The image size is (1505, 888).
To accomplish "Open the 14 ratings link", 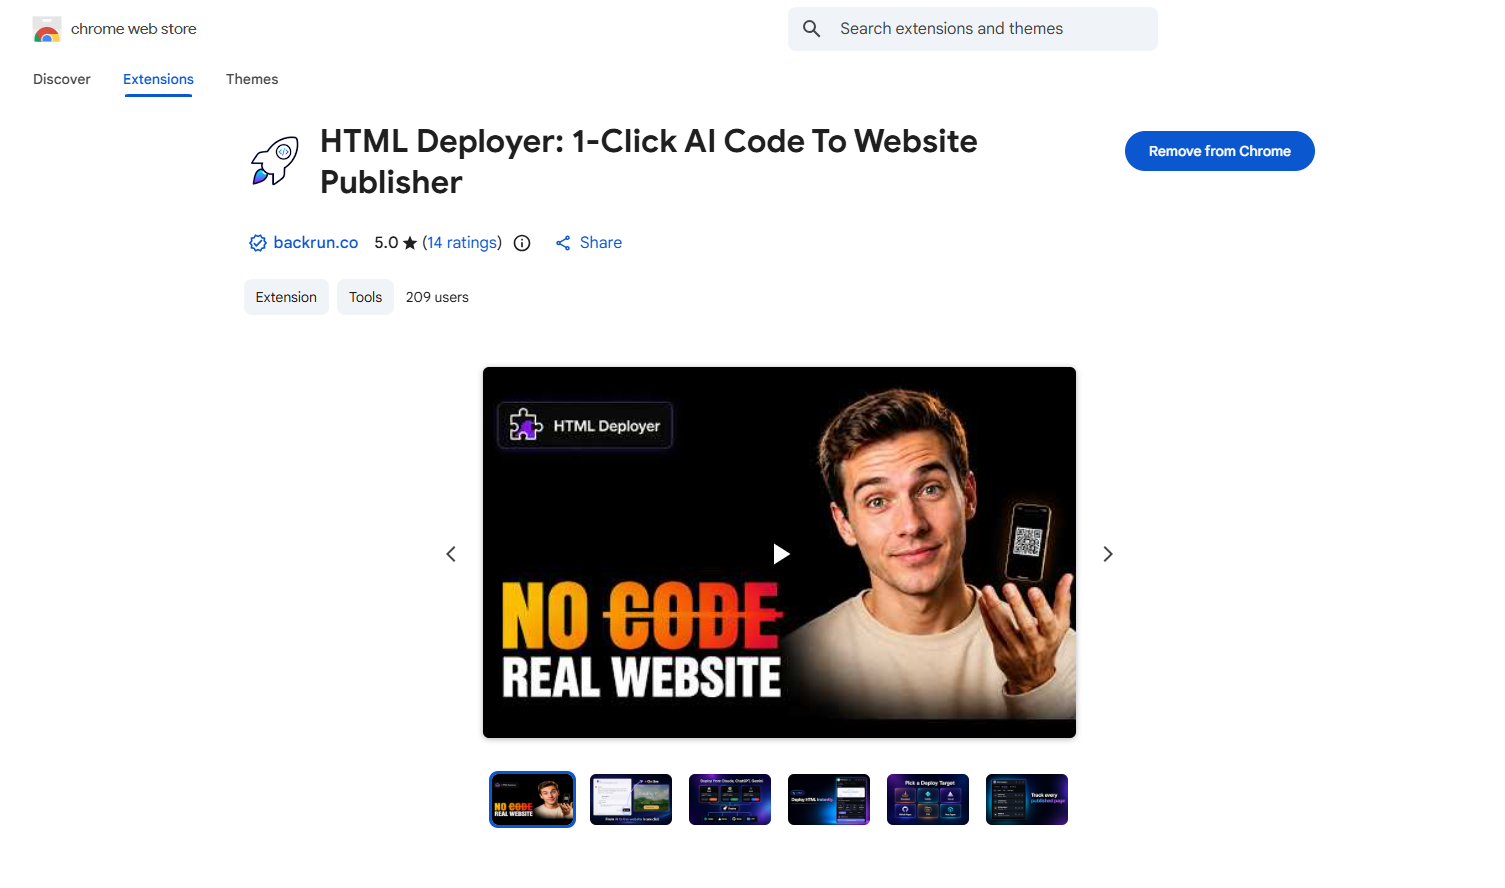I will pos(462,243).
